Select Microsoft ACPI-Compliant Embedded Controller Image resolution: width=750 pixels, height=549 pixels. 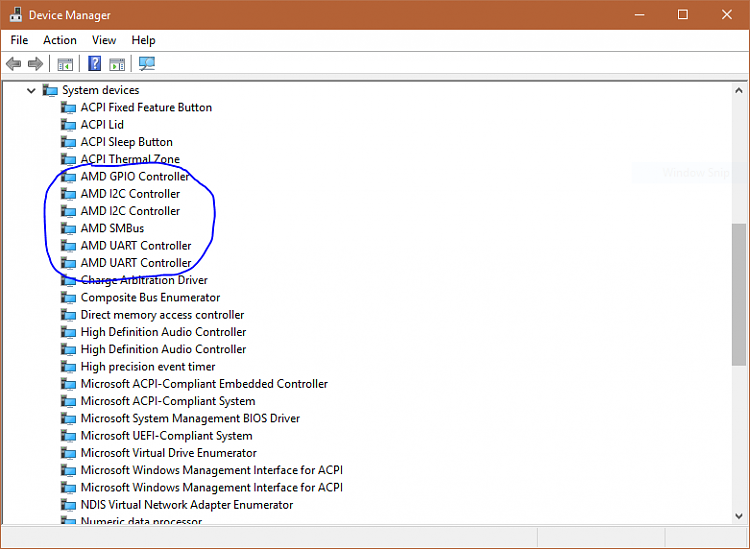[204, 384]
